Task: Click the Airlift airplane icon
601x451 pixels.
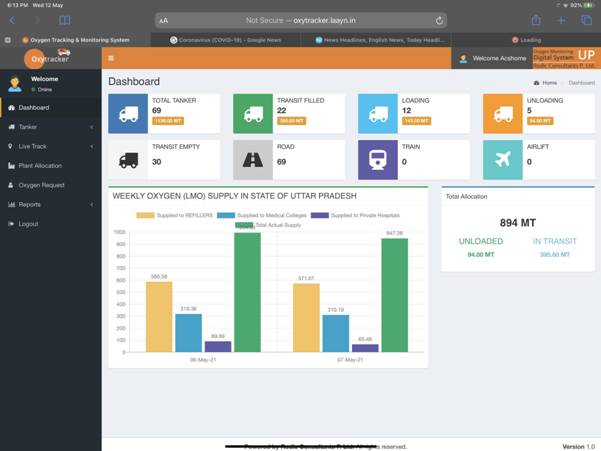Action: point(502,159)
